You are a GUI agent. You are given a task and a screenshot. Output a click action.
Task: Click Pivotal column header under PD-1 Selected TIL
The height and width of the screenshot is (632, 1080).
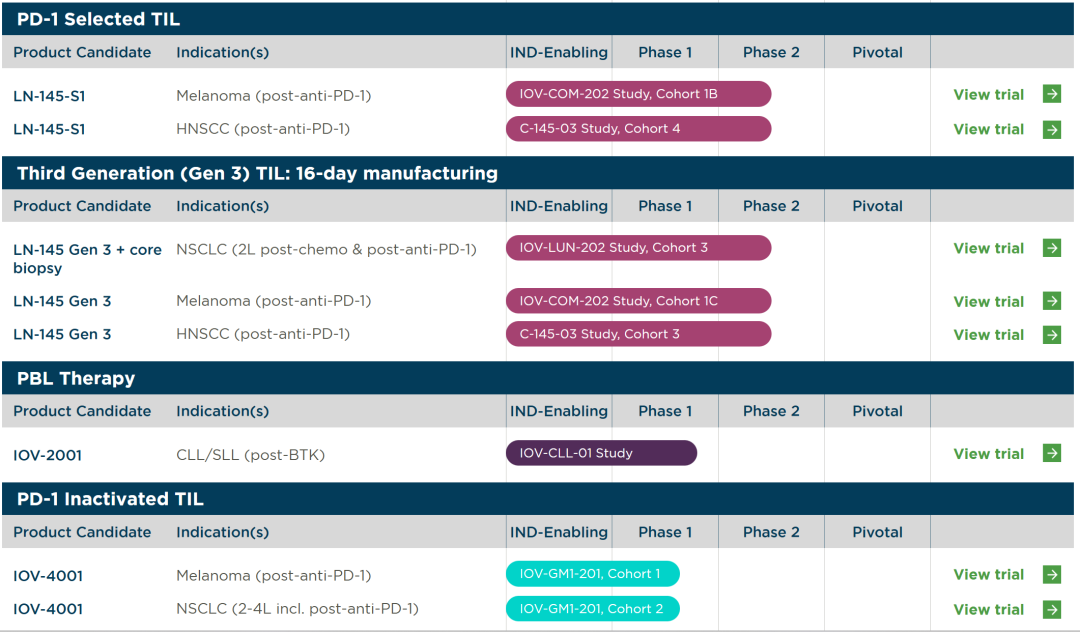point(878,52)
